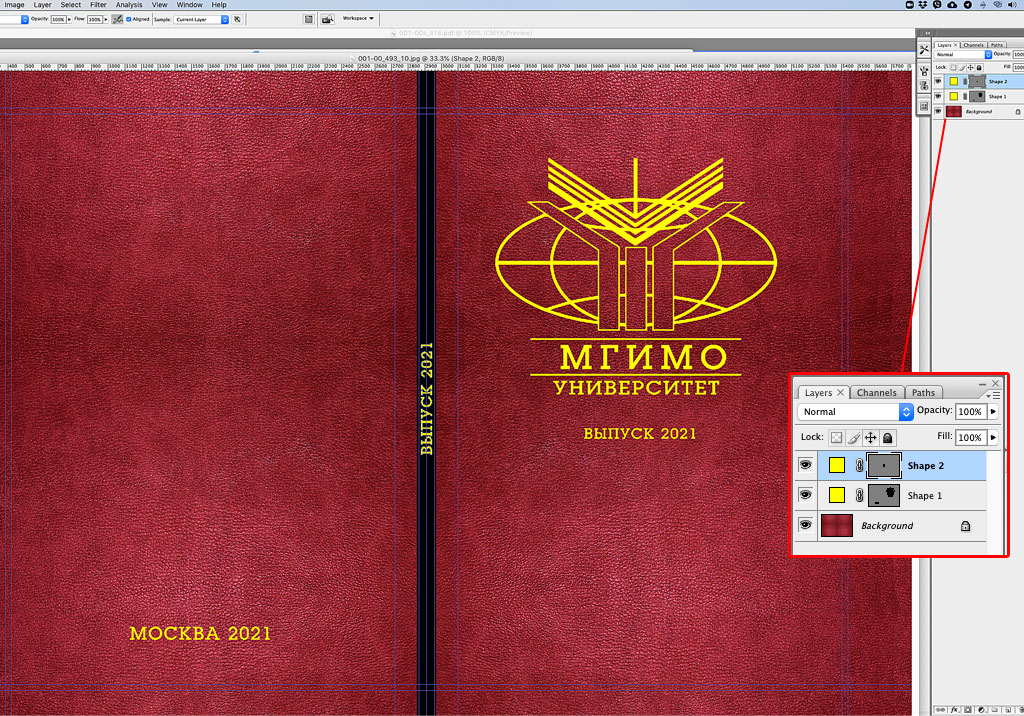Launch Bridge from the options bar icon
The height and width of the screenshot is (716, 1024).
(x=327, y=20)
